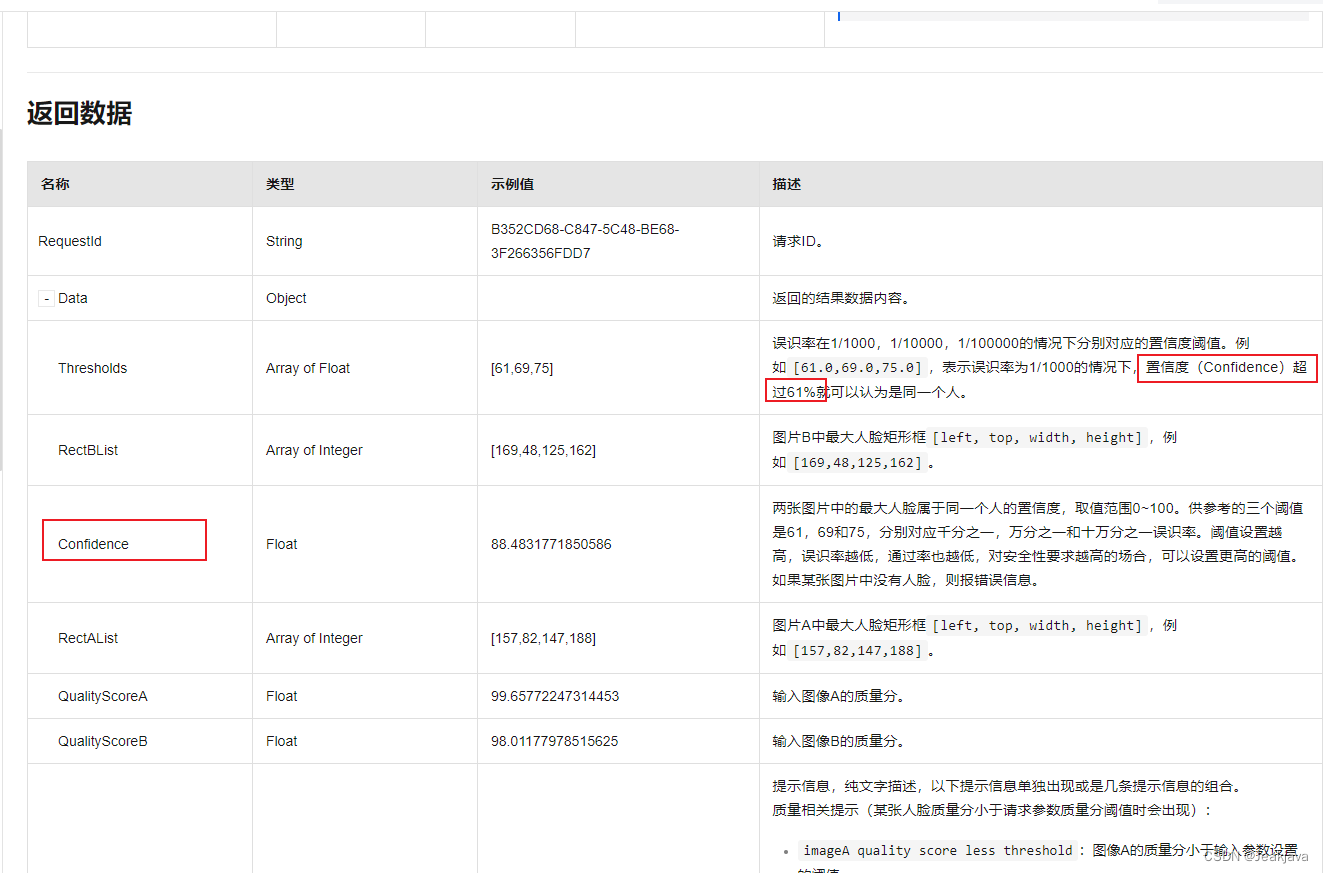Select the RectAList name cell
The image size is (1323, 873).
[140, 638]
